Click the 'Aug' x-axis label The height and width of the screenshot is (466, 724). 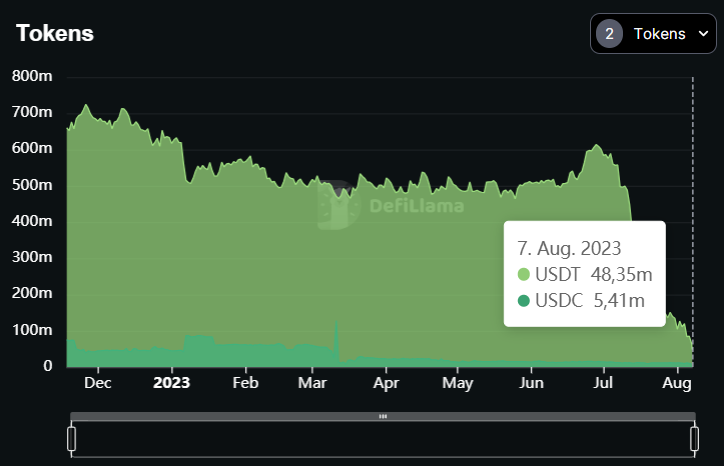pos(677,383)
